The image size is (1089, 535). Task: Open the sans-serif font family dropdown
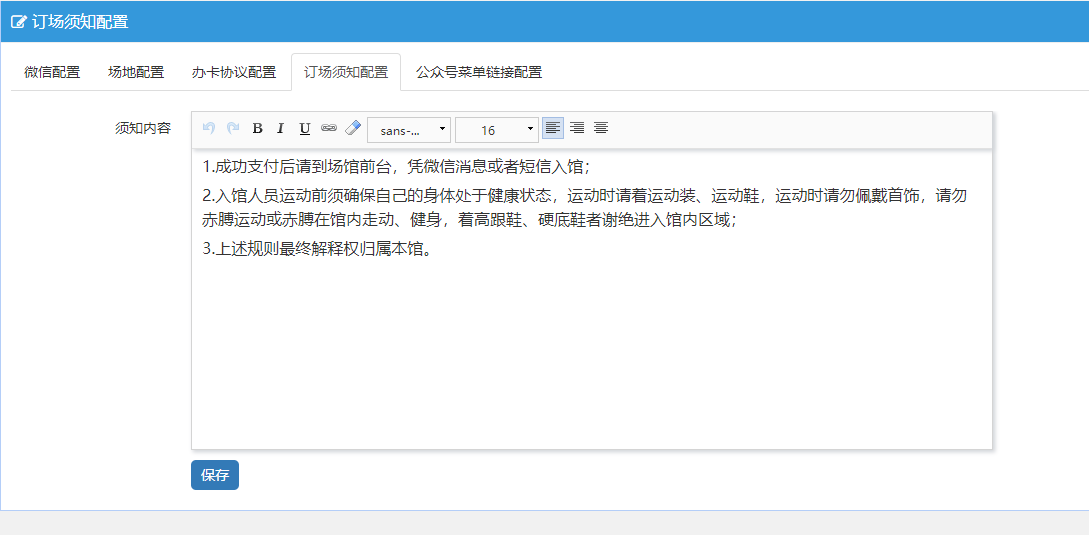(x=409, y=130)
